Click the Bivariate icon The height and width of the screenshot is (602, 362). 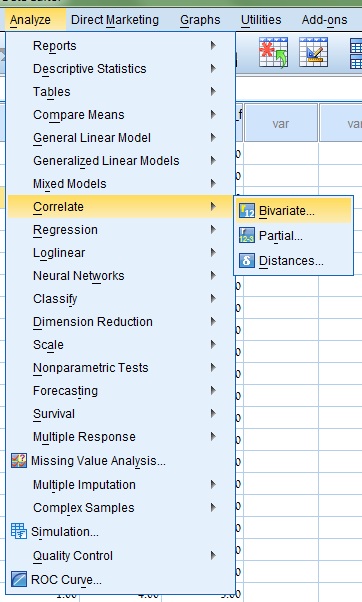pos(246,211)
